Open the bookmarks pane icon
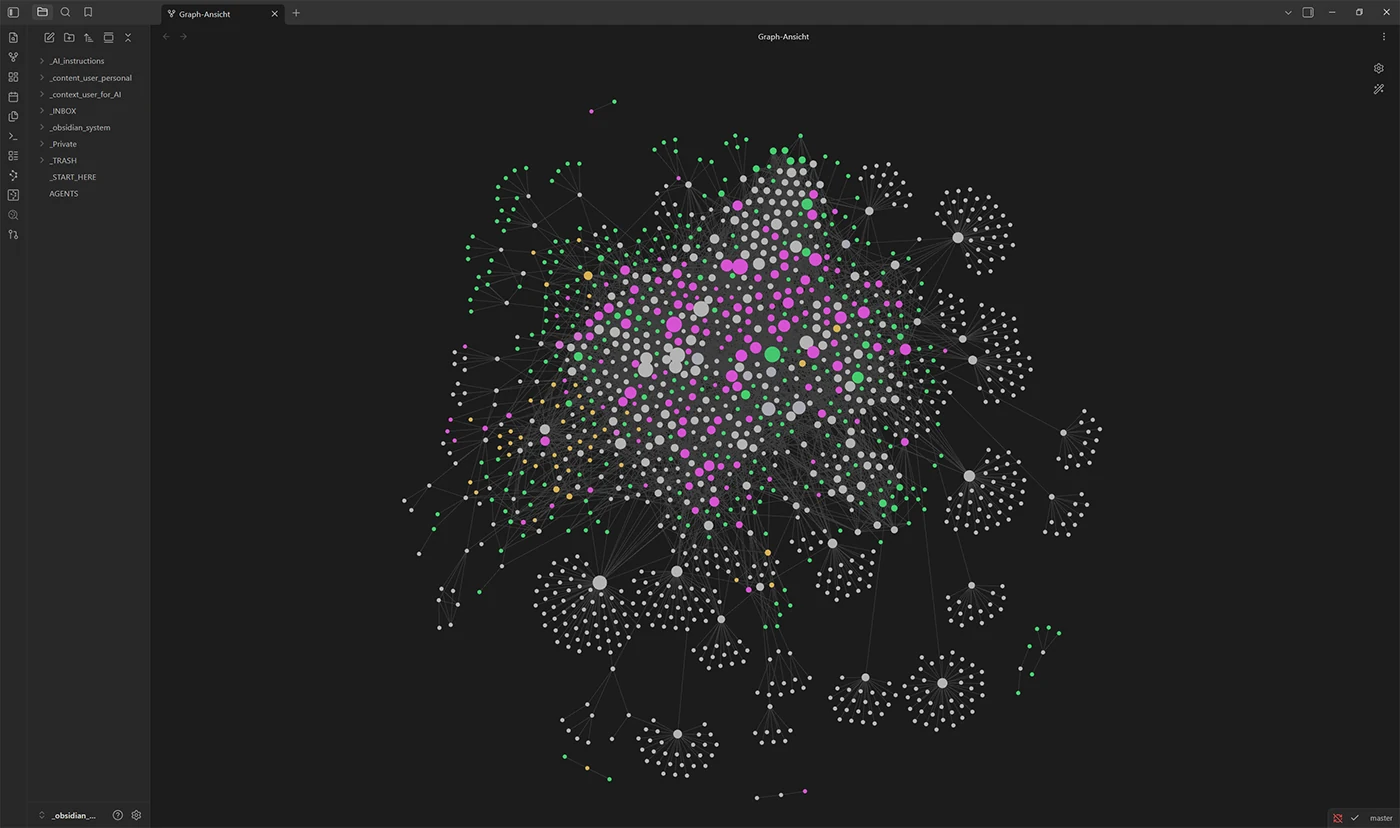The width and height of the screenshot is (1400, 828). click(x=88, y=12)
